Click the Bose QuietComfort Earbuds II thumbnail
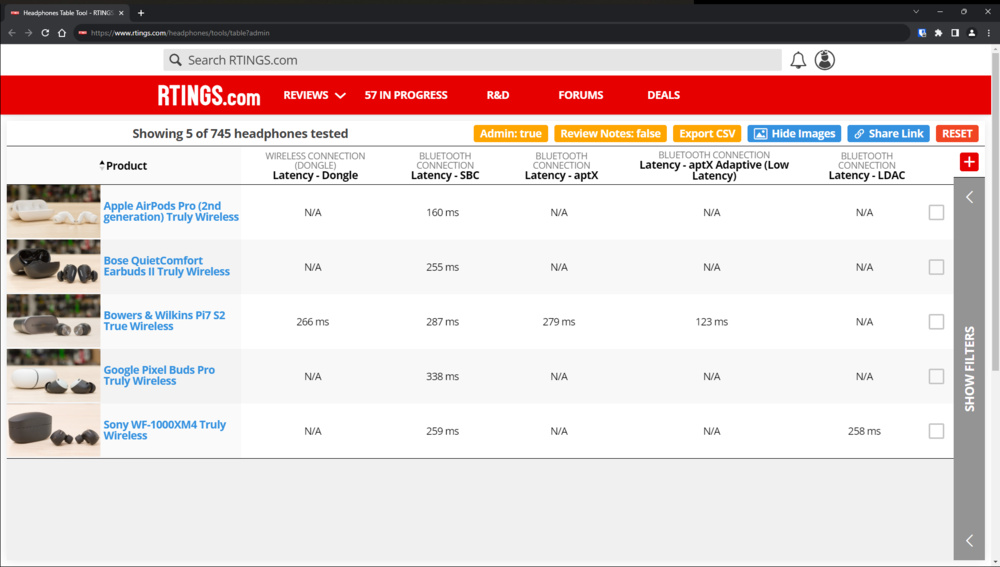Image resolution: width=1000 pixels, height=567 pixels. pos(54,267)
